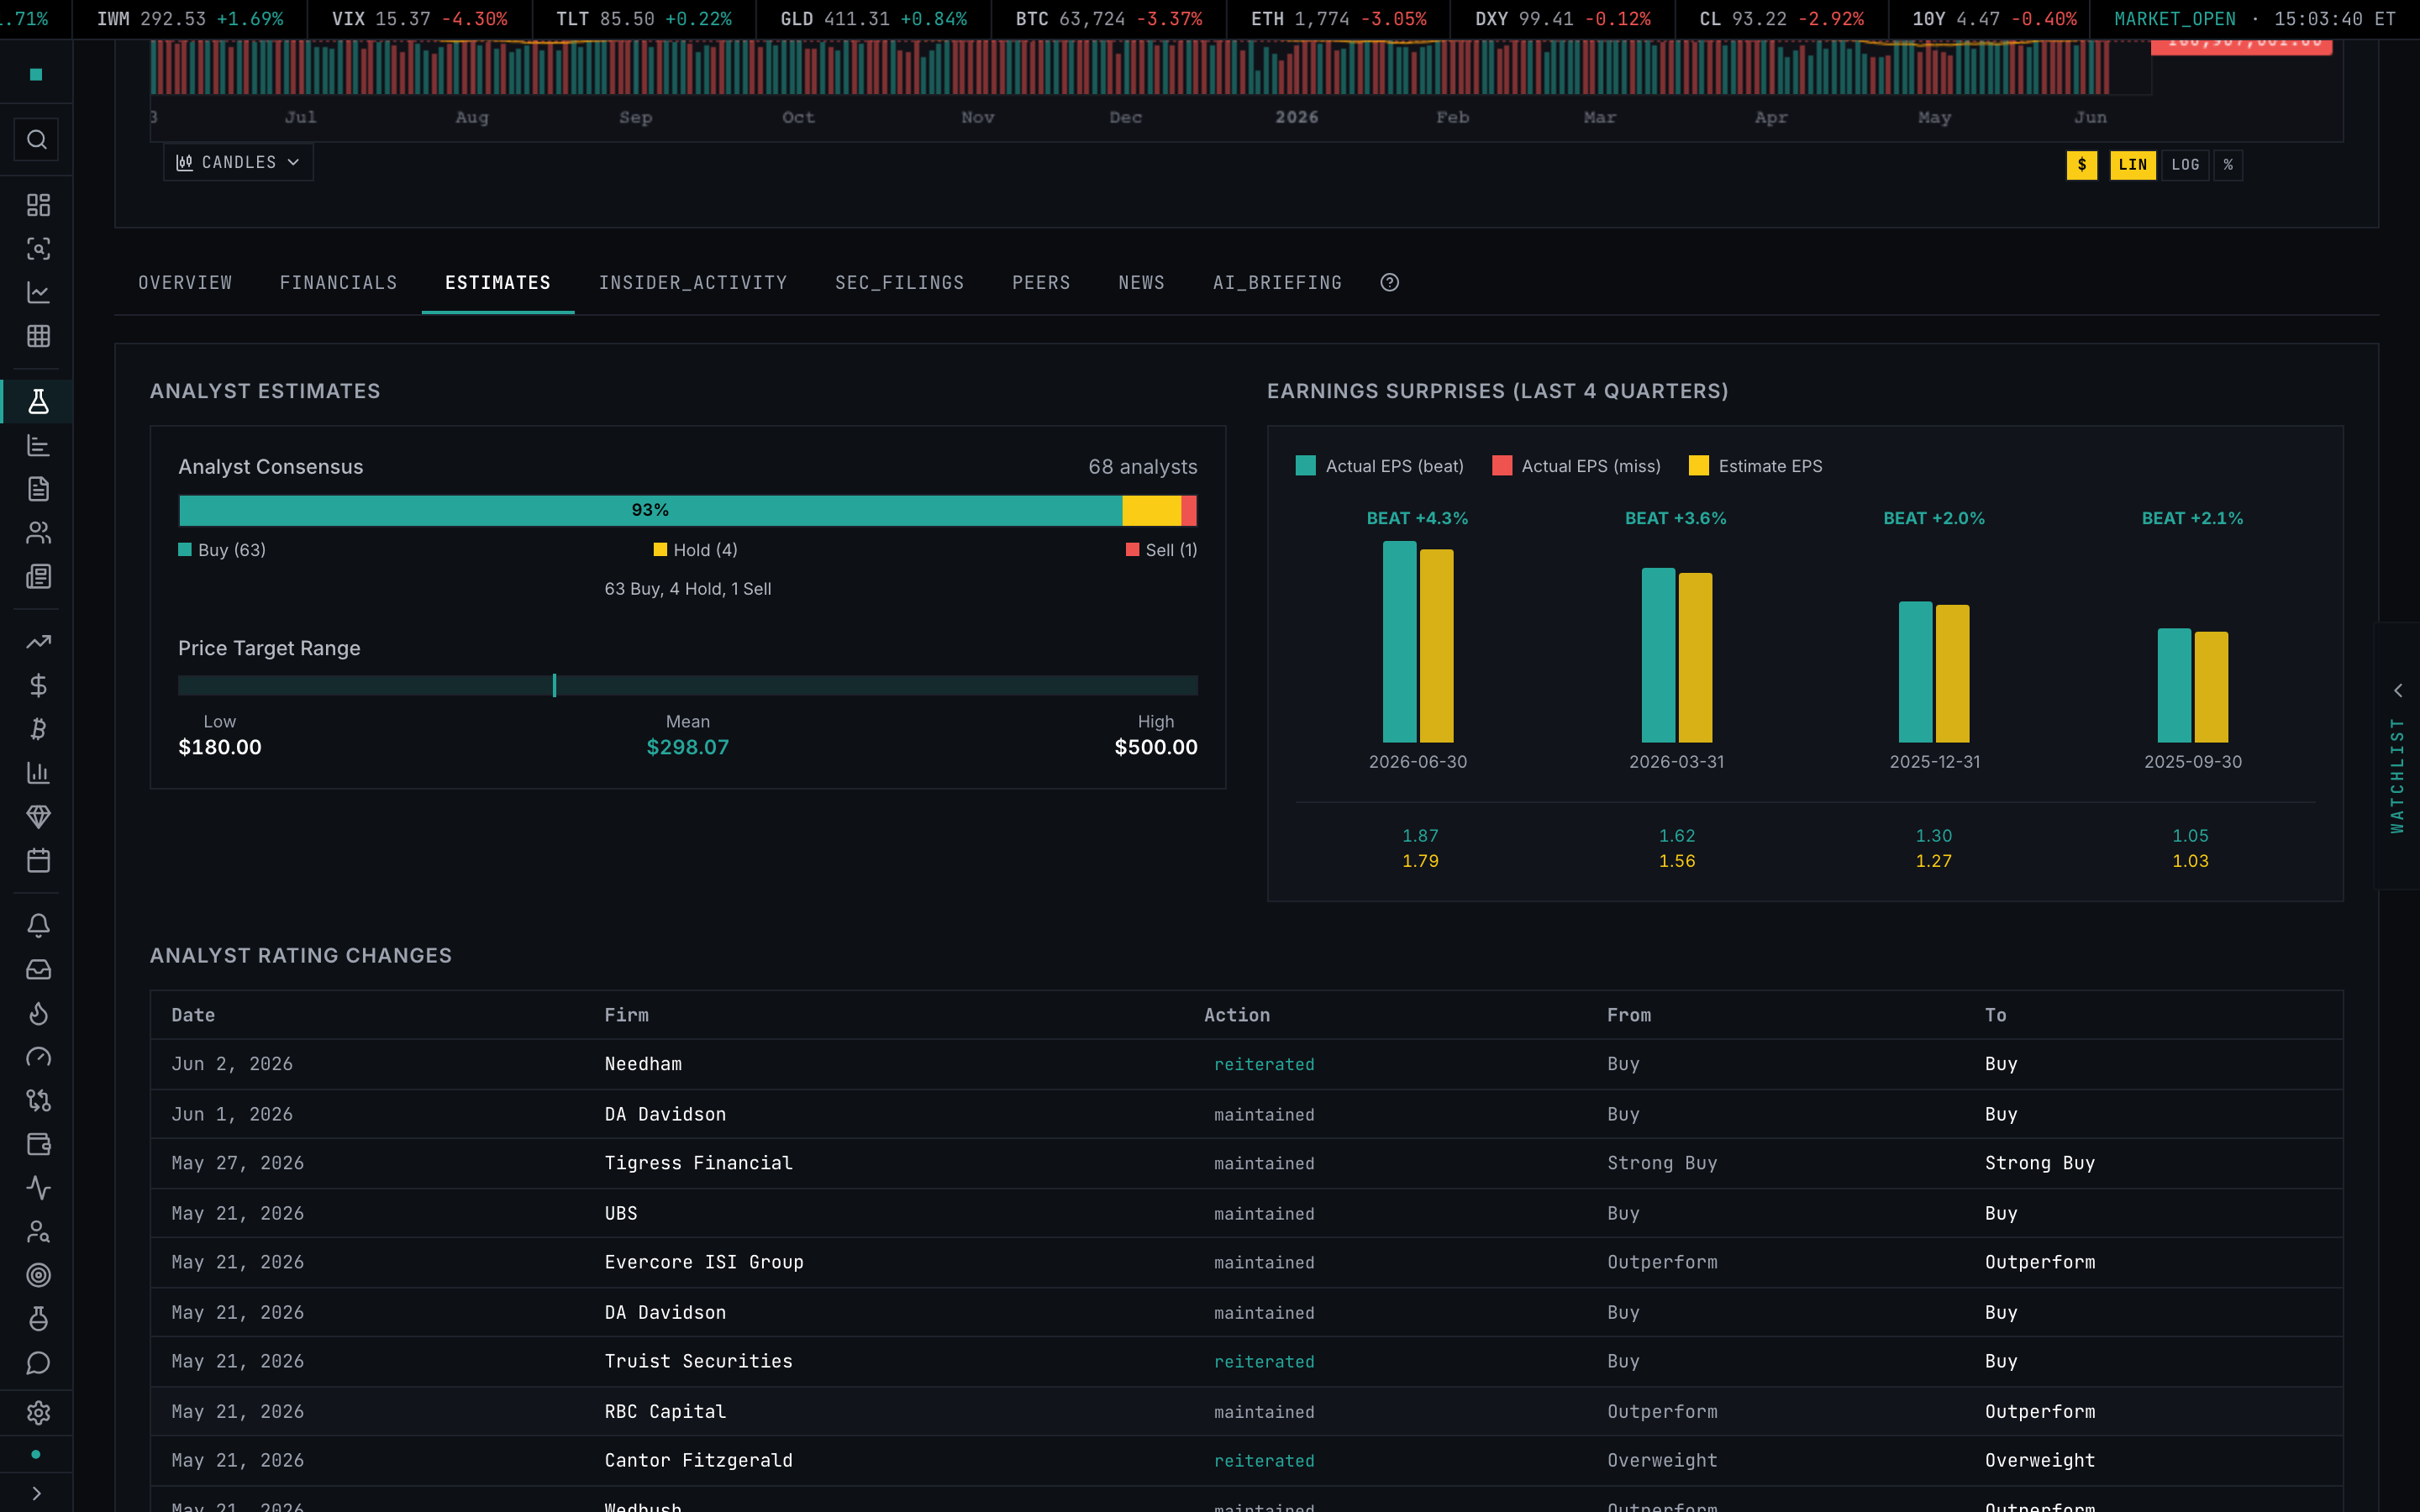Open the document filings sidebar icon

pyautogui.click(x=38, y=489)
